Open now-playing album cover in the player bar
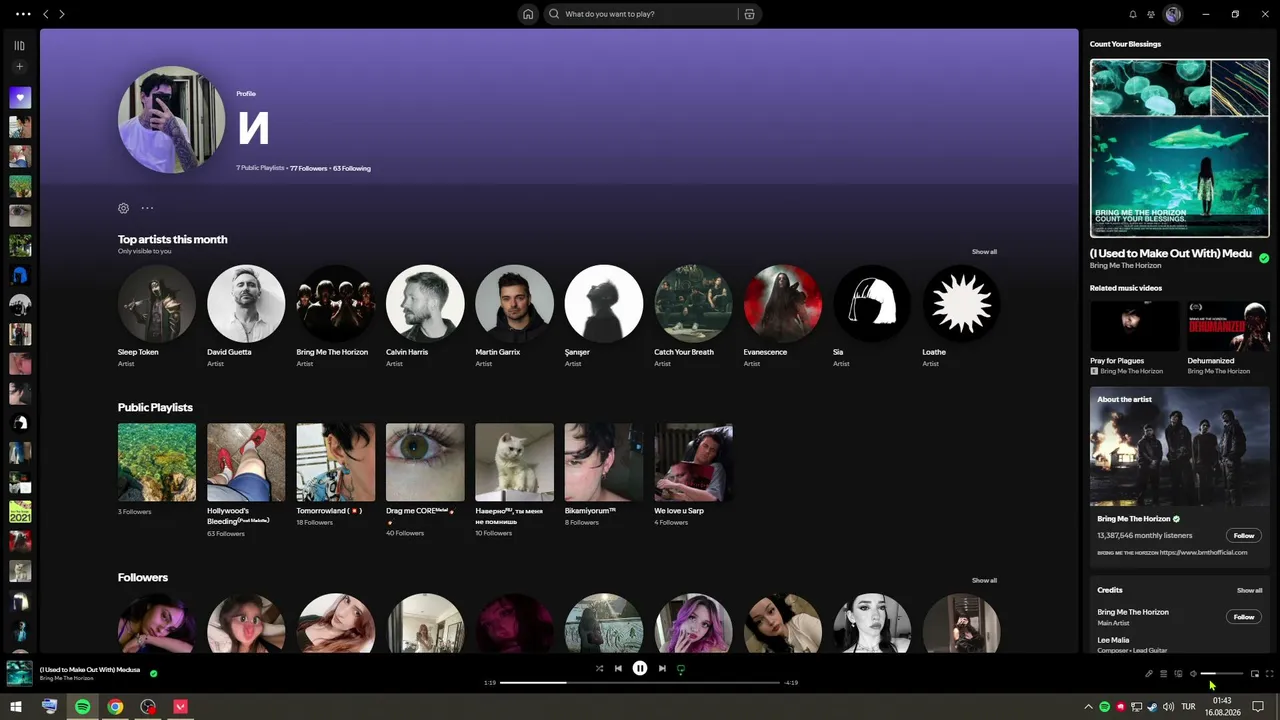The width and height of the screenshot is (1280, 720). click(x=19, y=673)
